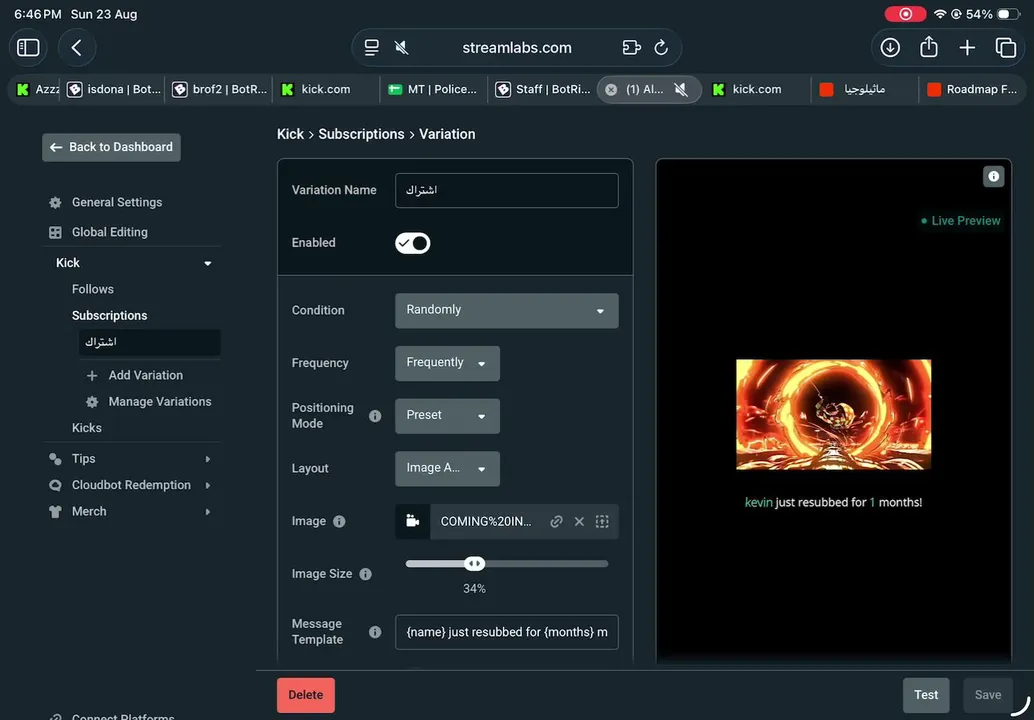Image resolution: width=1034 pixels, height=720 pixels.
Task: Show the tab overview icon
Action: click(1006, 47)
